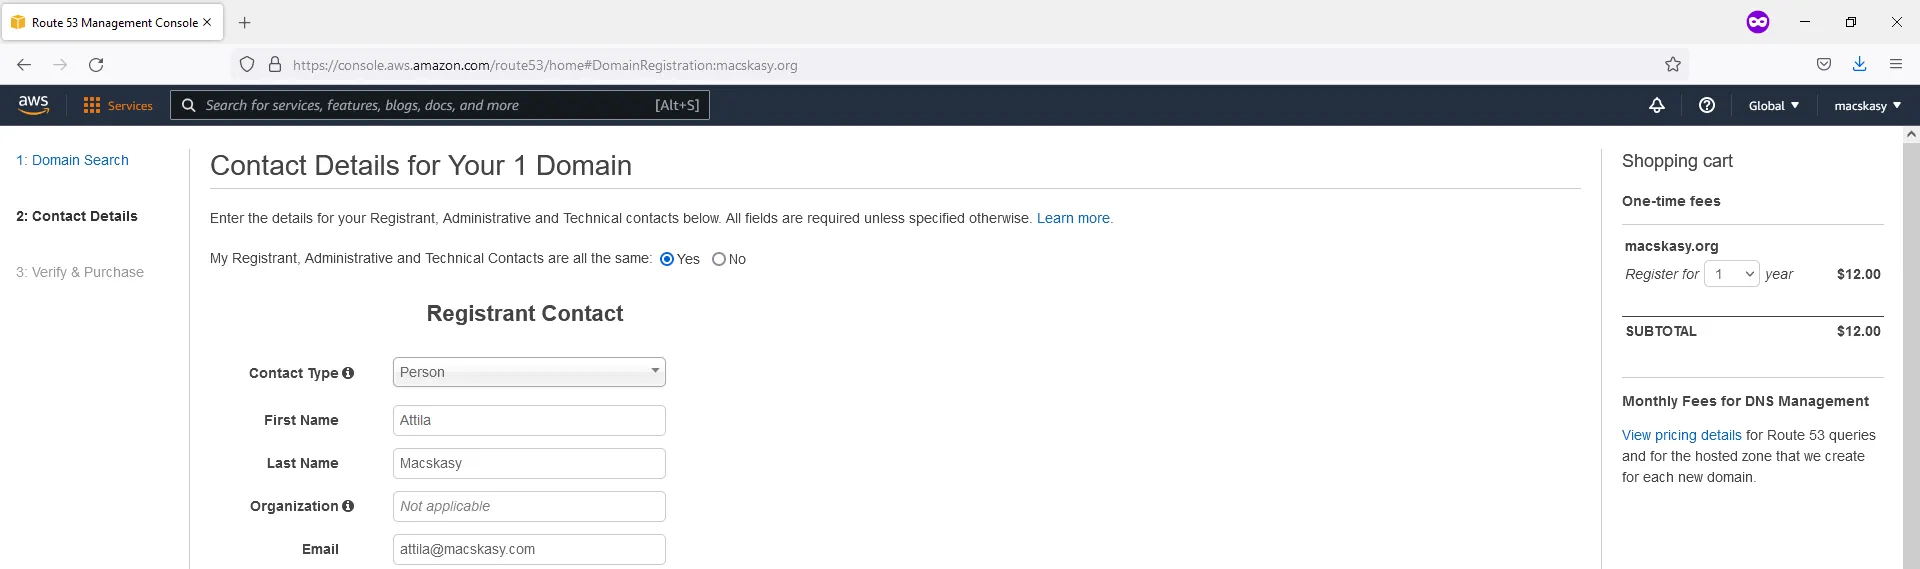Open View pricing details link
1920x569 pixels.
coord(1682,435)
